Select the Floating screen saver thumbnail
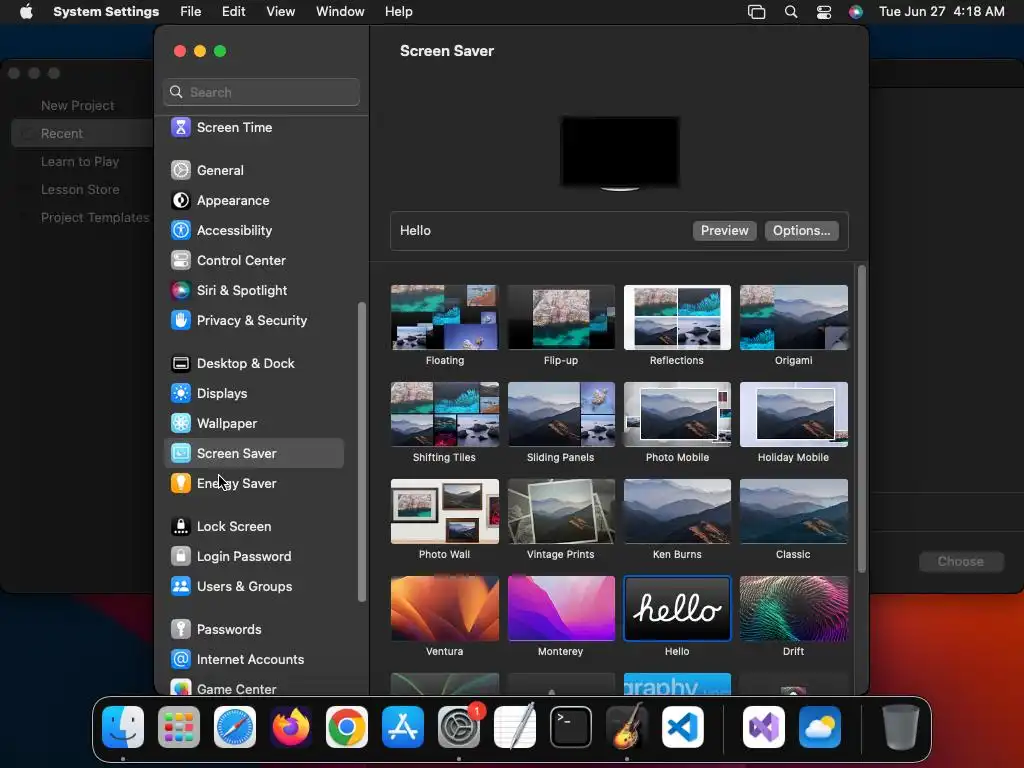Screen dimensions: 1024x768 445,317
